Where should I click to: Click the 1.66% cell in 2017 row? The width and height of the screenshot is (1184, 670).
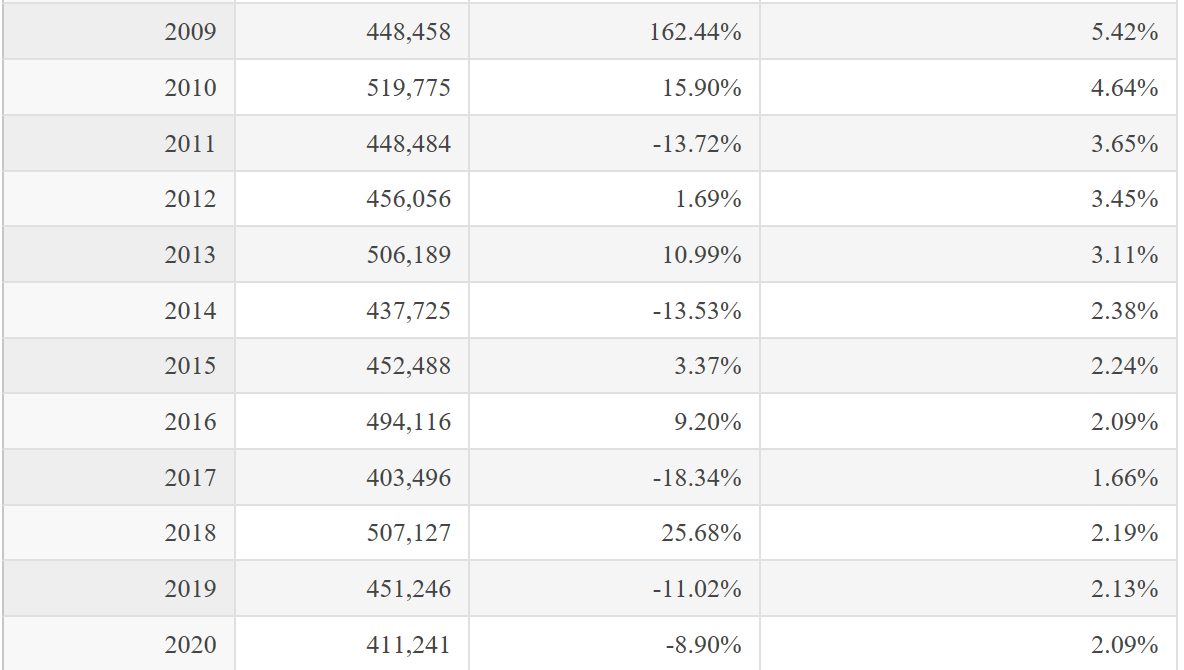(x=968, y=477)
